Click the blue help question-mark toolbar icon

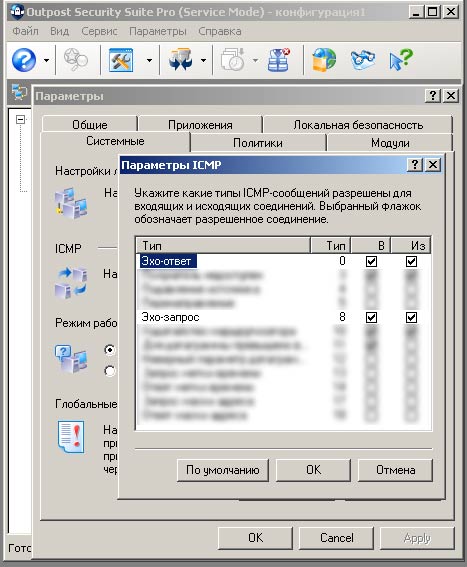(24, 60)
